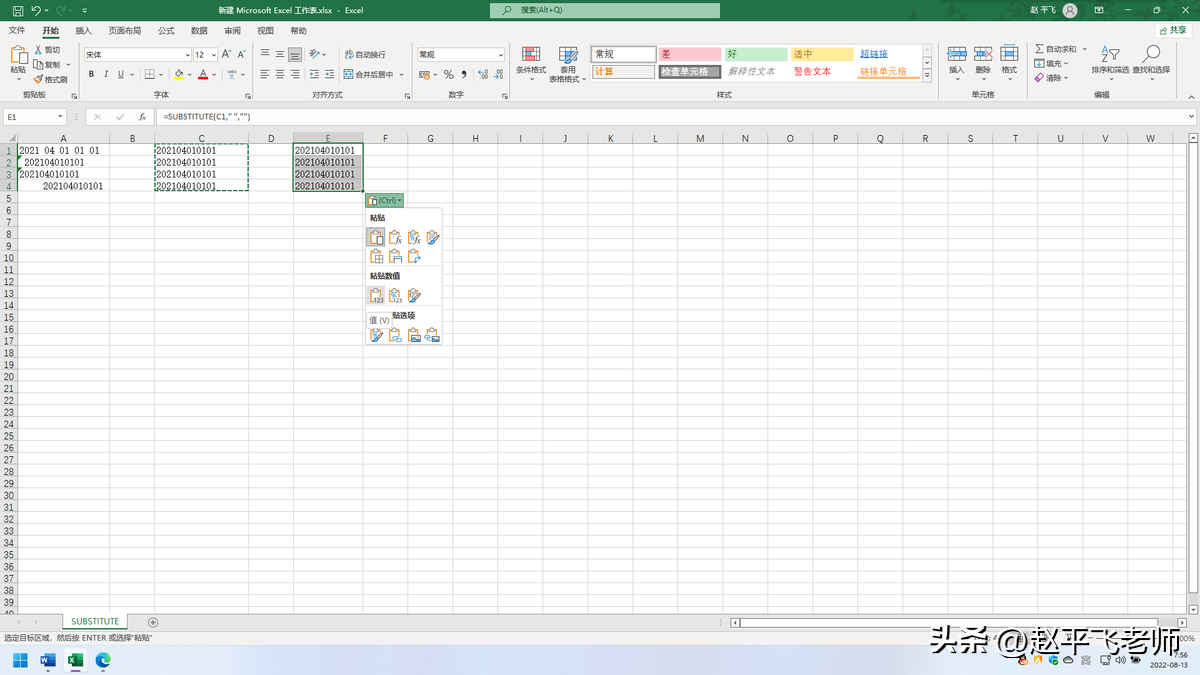Click the 共享 (Share) button
The image size is (1200, 675).
pyautogui.click(x=1171, y=31)
